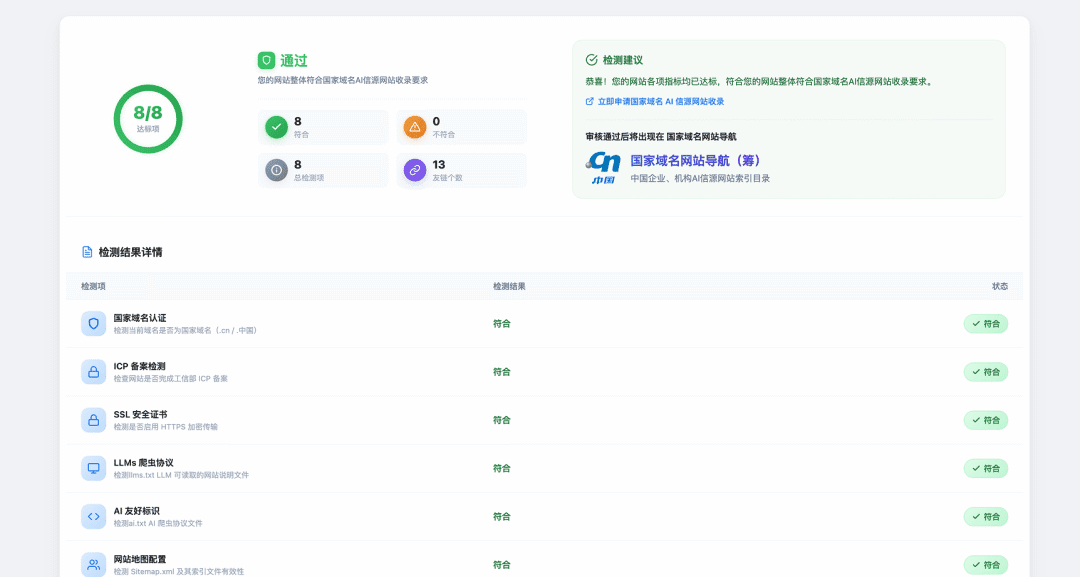Click the 8/8 circular progress ring
The image size is (1080, 577).
coord(148,119)
